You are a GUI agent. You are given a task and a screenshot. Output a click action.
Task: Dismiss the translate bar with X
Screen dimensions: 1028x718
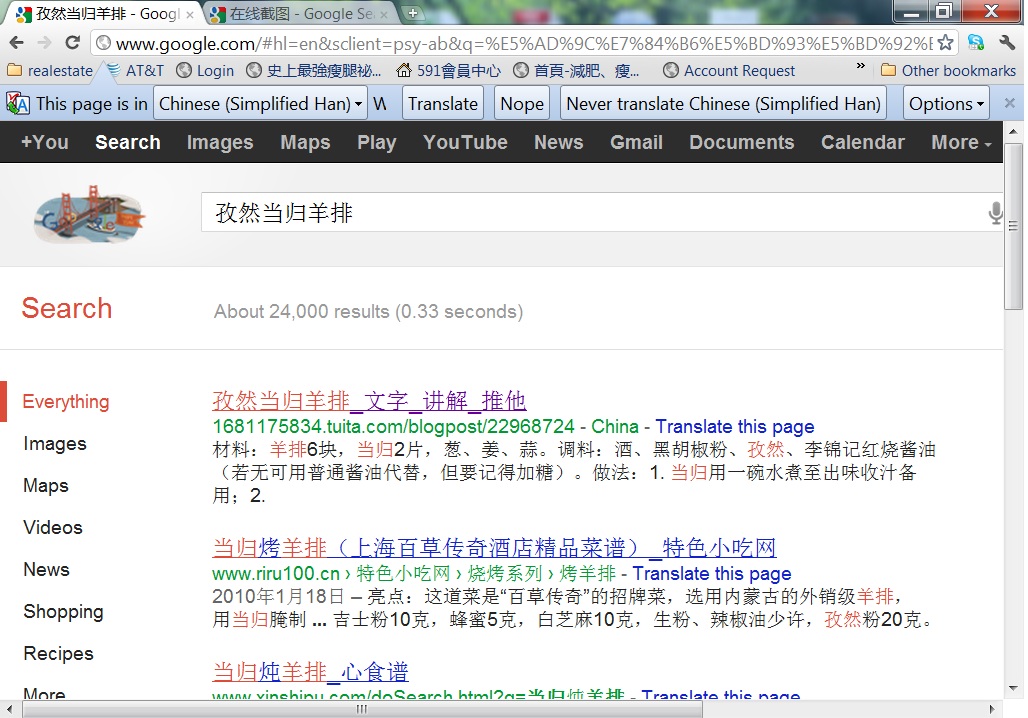pos(1010,103)
